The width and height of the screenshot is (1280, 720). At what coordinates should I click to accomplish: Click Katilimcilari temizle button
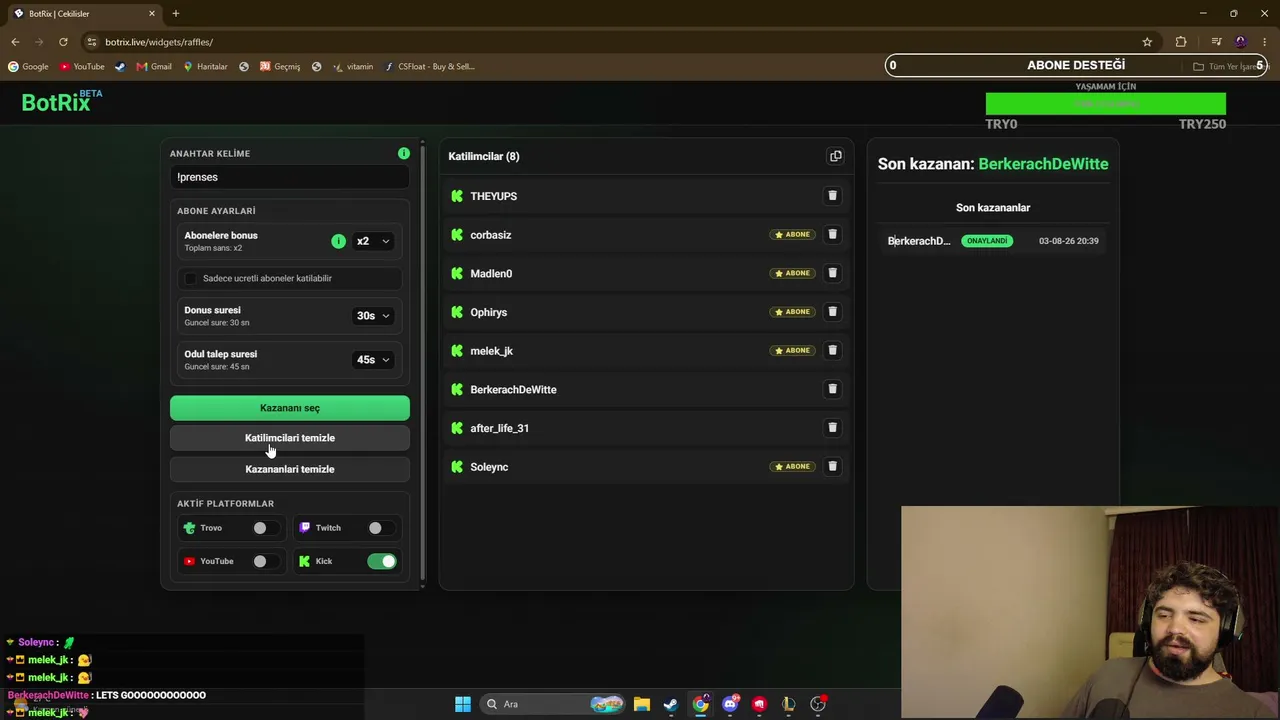[x=290, y=438]
